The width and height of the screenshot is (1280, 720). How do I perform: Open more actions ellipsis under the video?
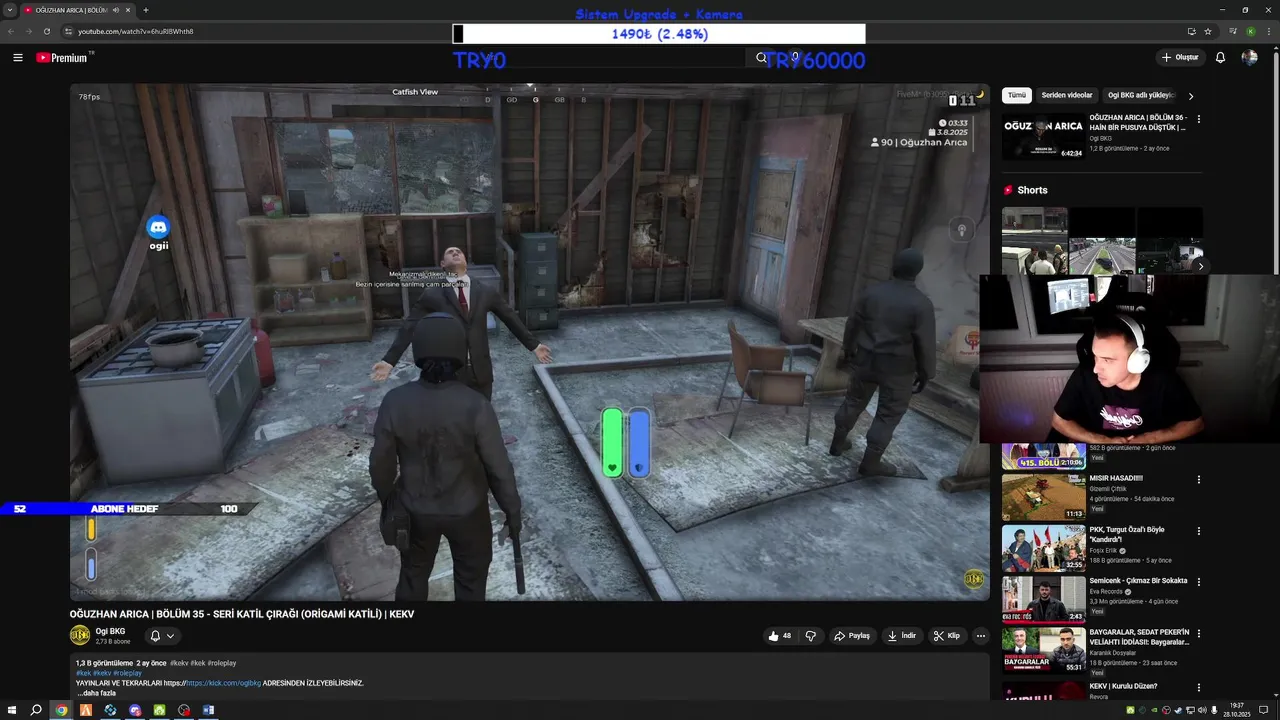(x=980, y=636)
